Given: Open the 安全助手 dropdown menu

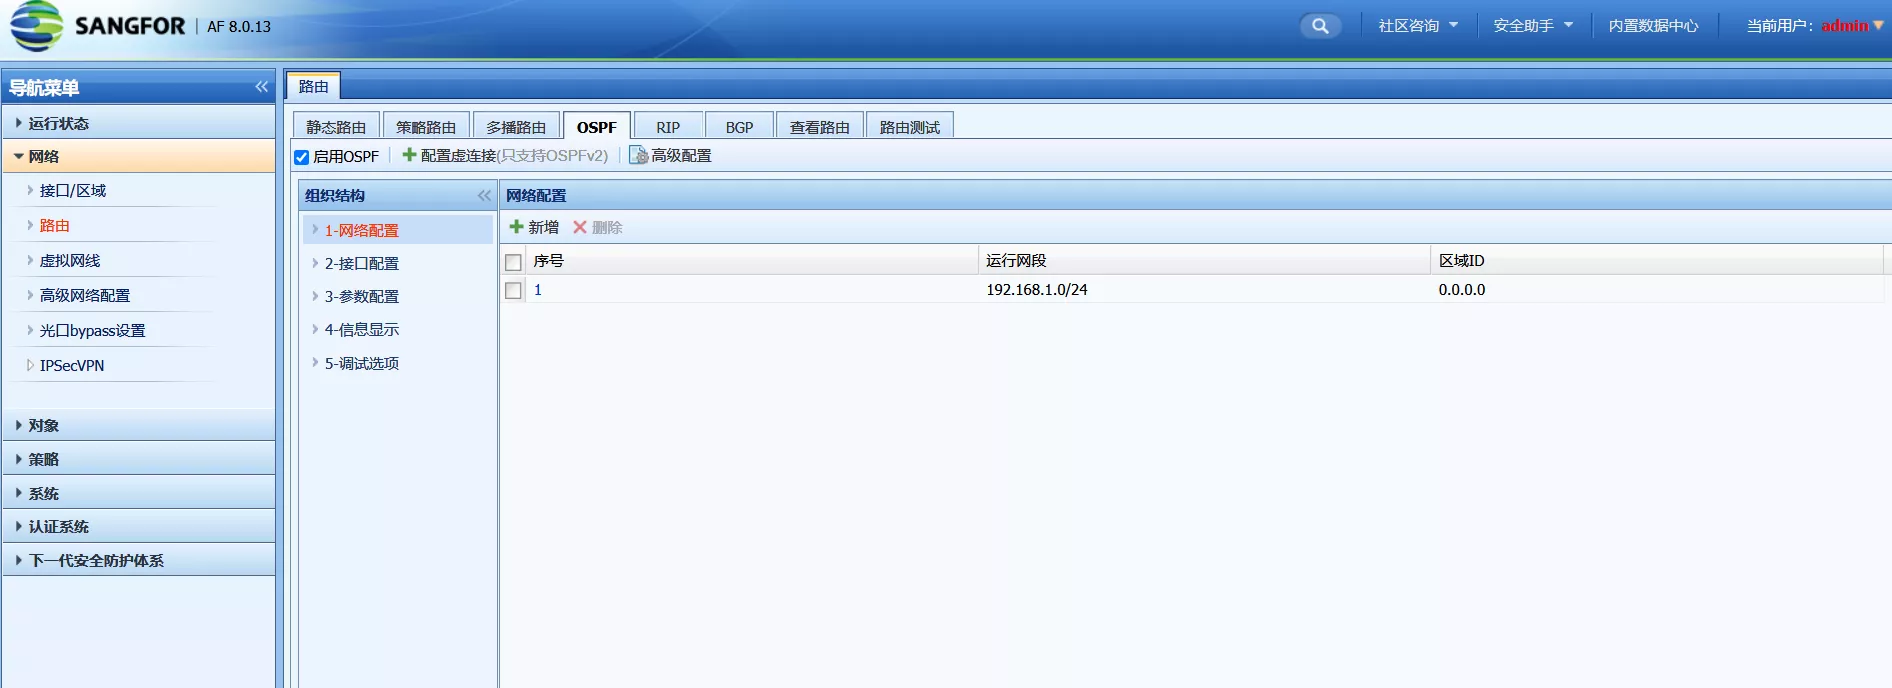Looking at the screenshot, I should [x=1532, y=26].
